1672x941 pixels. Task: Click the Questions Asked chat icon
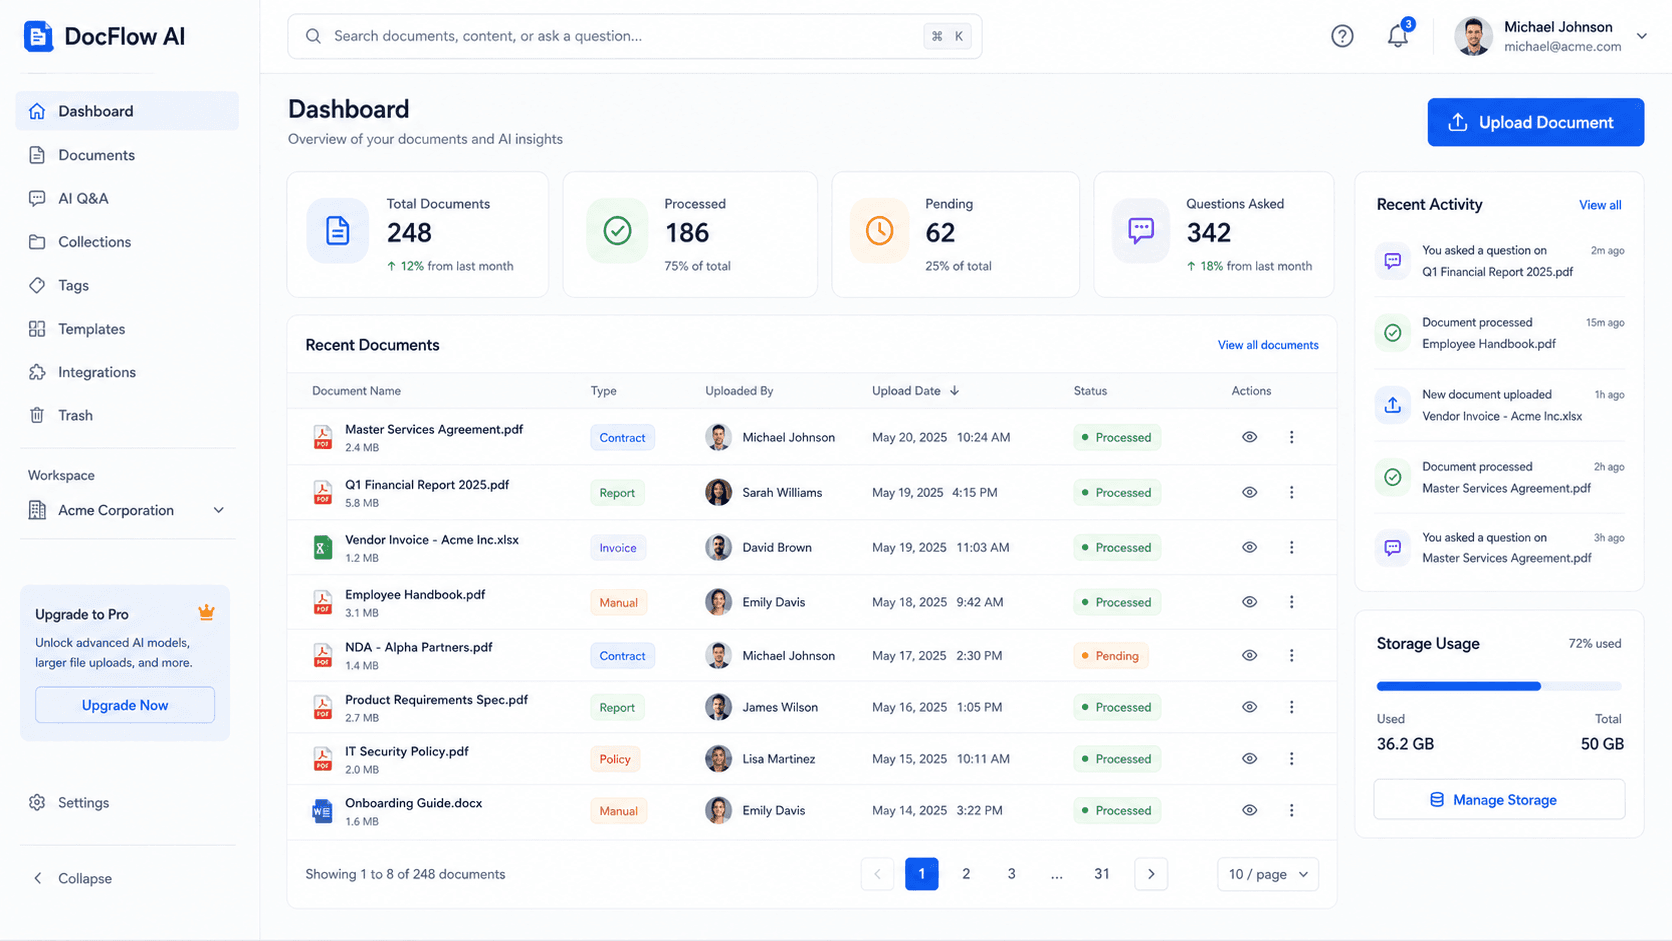(x=1141, y=231)
